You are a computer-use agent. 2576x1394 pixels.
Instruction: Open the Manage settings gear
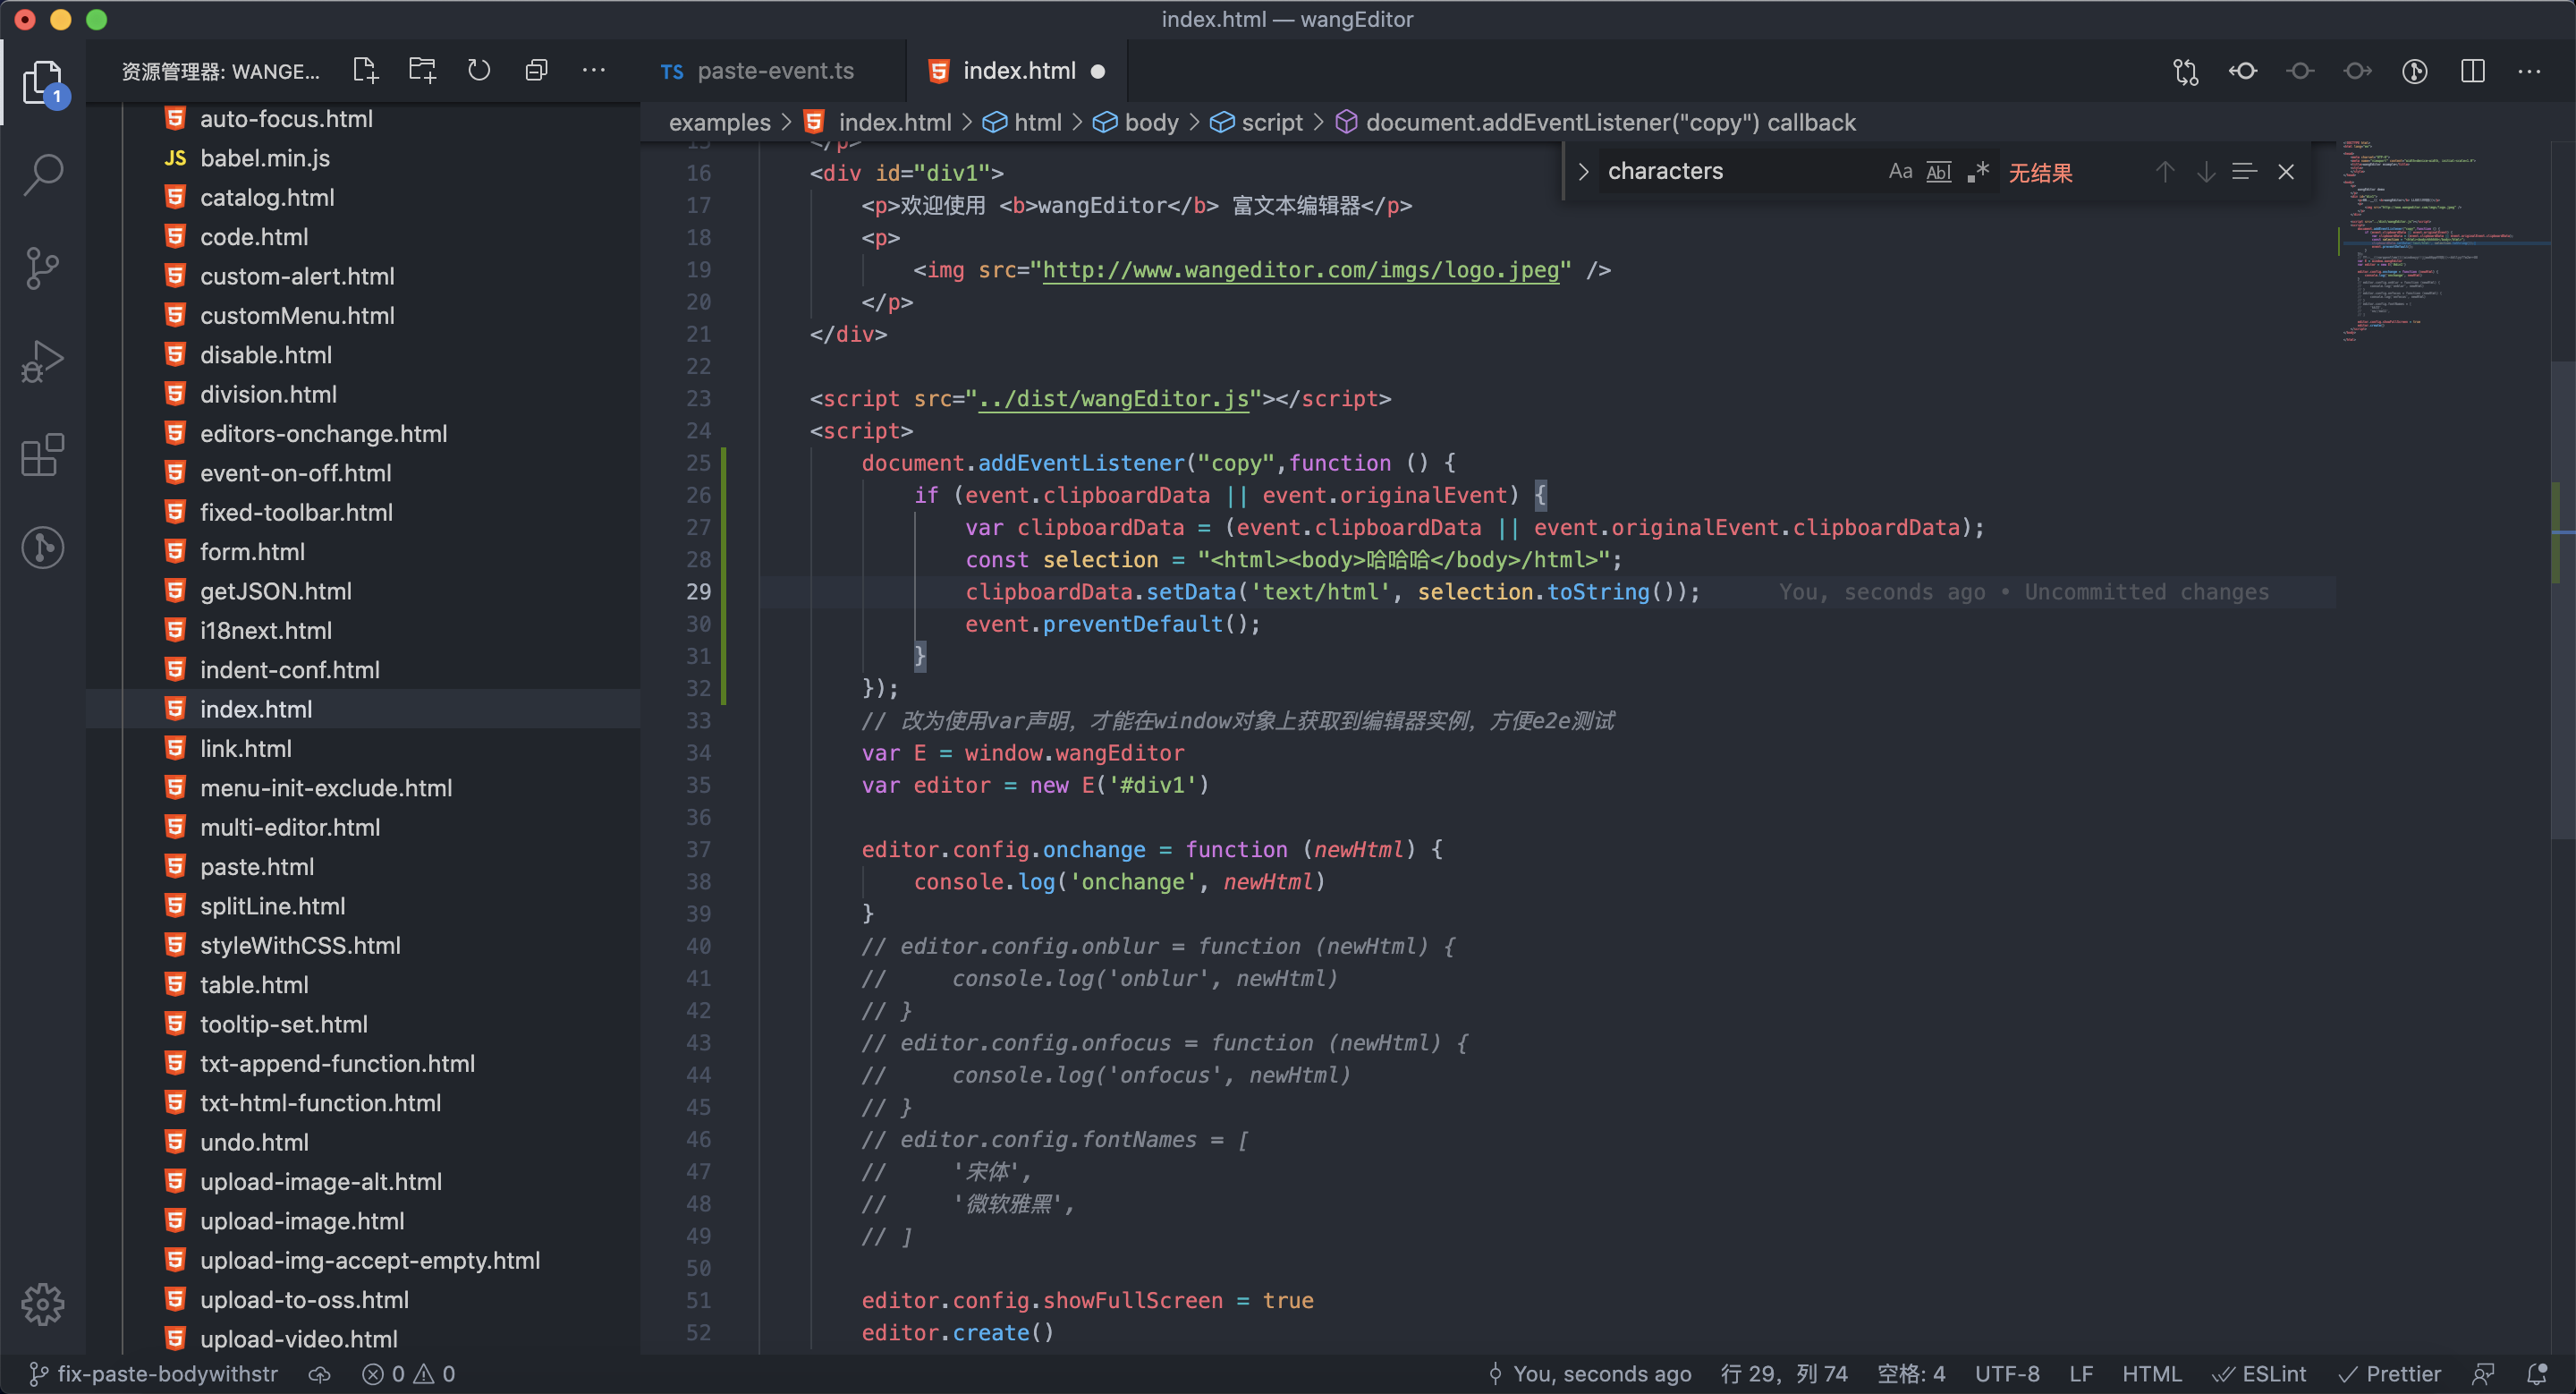click(43, 1304)
